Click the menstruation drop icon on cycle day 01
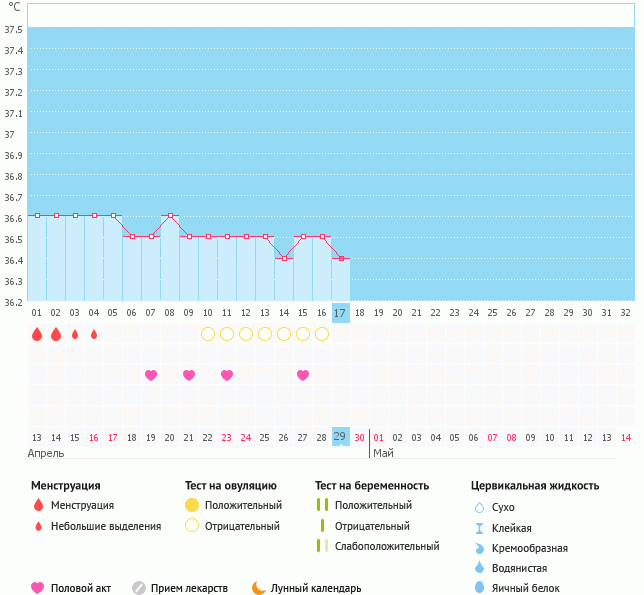Screen dimensions: 644x595 pos(37,334)
